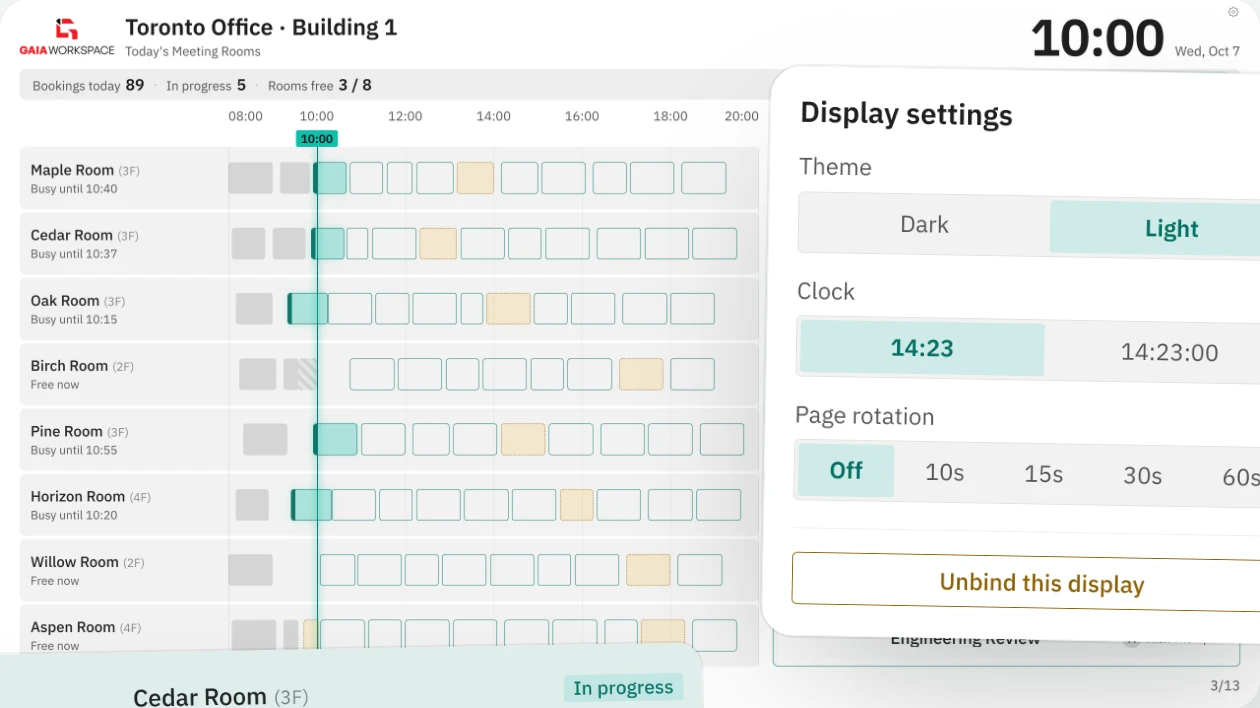Click the Wed, Oct 7 date
The width and height of the screenshot is (1260, 708).
(1207, 51)
